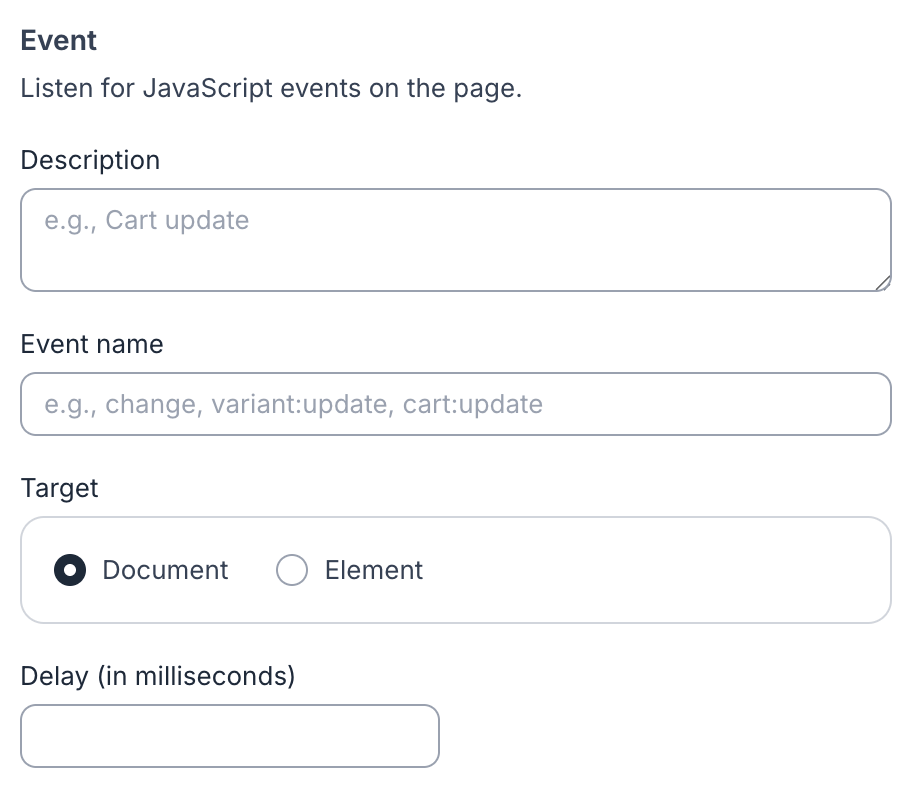
Task: Click the "Description" field label
Action: point(90,161)
